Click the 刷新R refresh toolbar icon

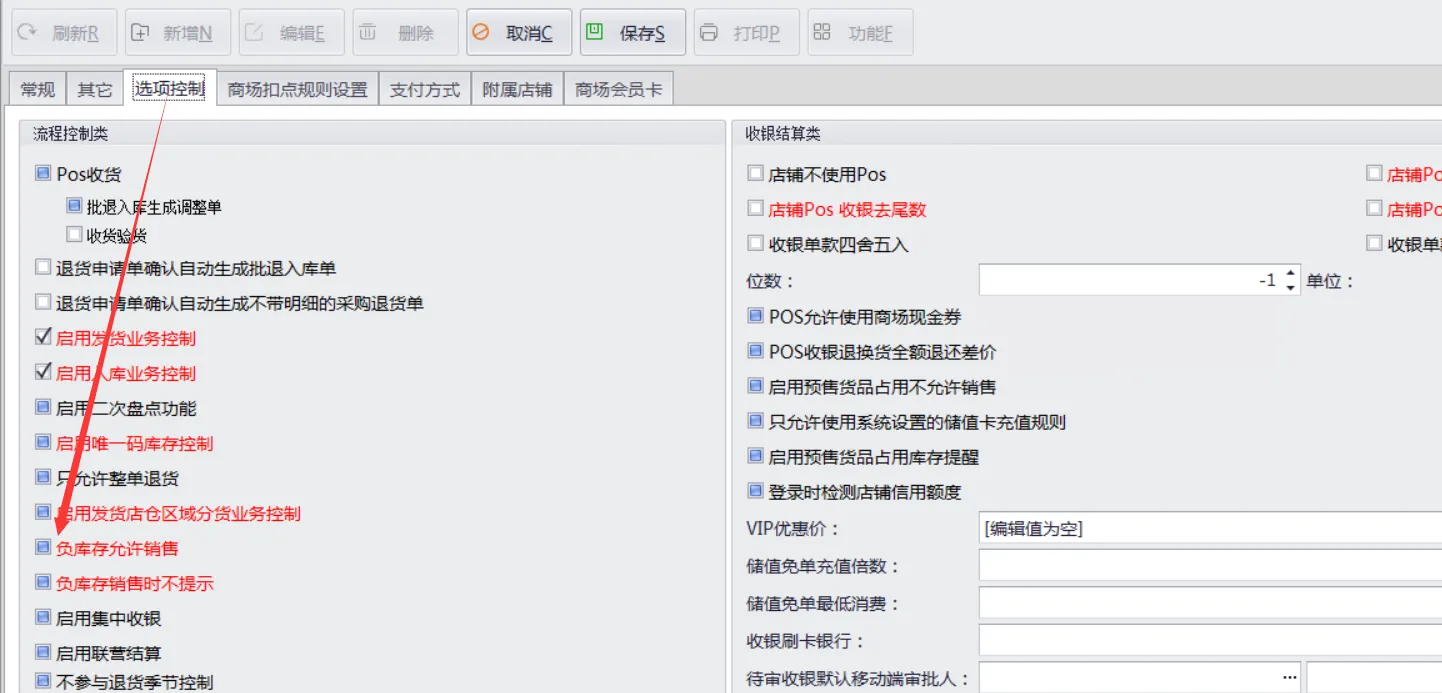pyautogui.click(x=27, y=33)
